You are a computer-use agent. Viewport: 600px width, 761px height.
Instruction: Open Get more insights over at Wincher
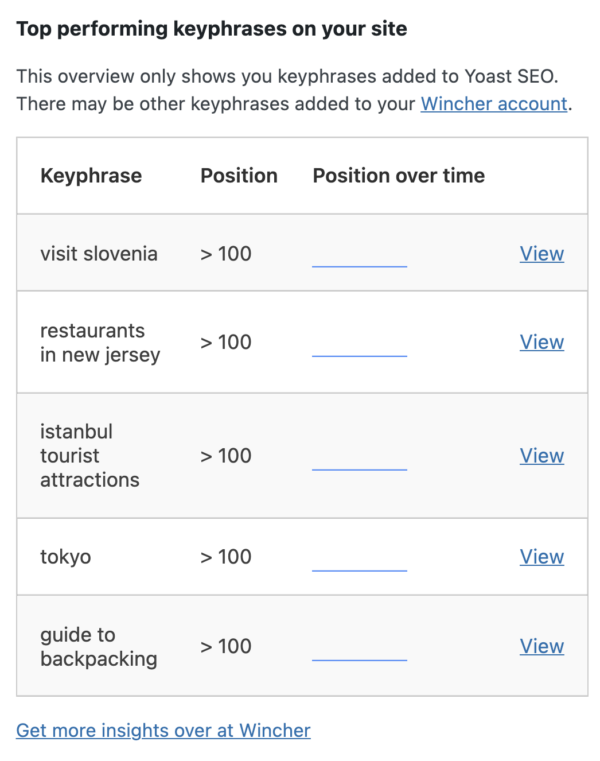[x=163, y=730]
